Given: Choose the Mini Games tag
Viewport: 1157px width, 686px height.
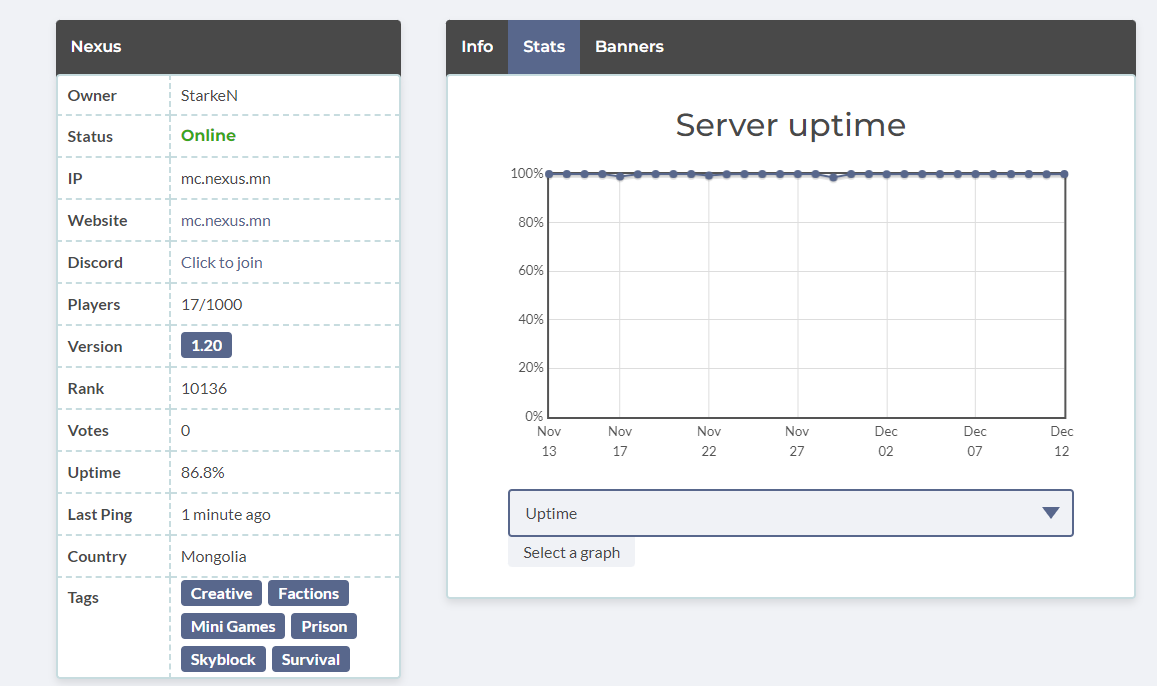Looking at the screenshot, I should (233, 626).
